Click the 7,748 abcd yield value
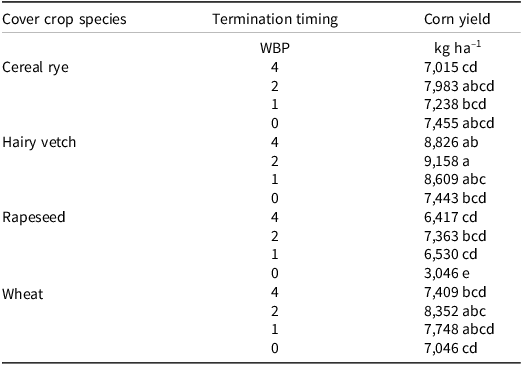This screenshot has width=523, height=365. pyautogui.click(x=459, y=330)
